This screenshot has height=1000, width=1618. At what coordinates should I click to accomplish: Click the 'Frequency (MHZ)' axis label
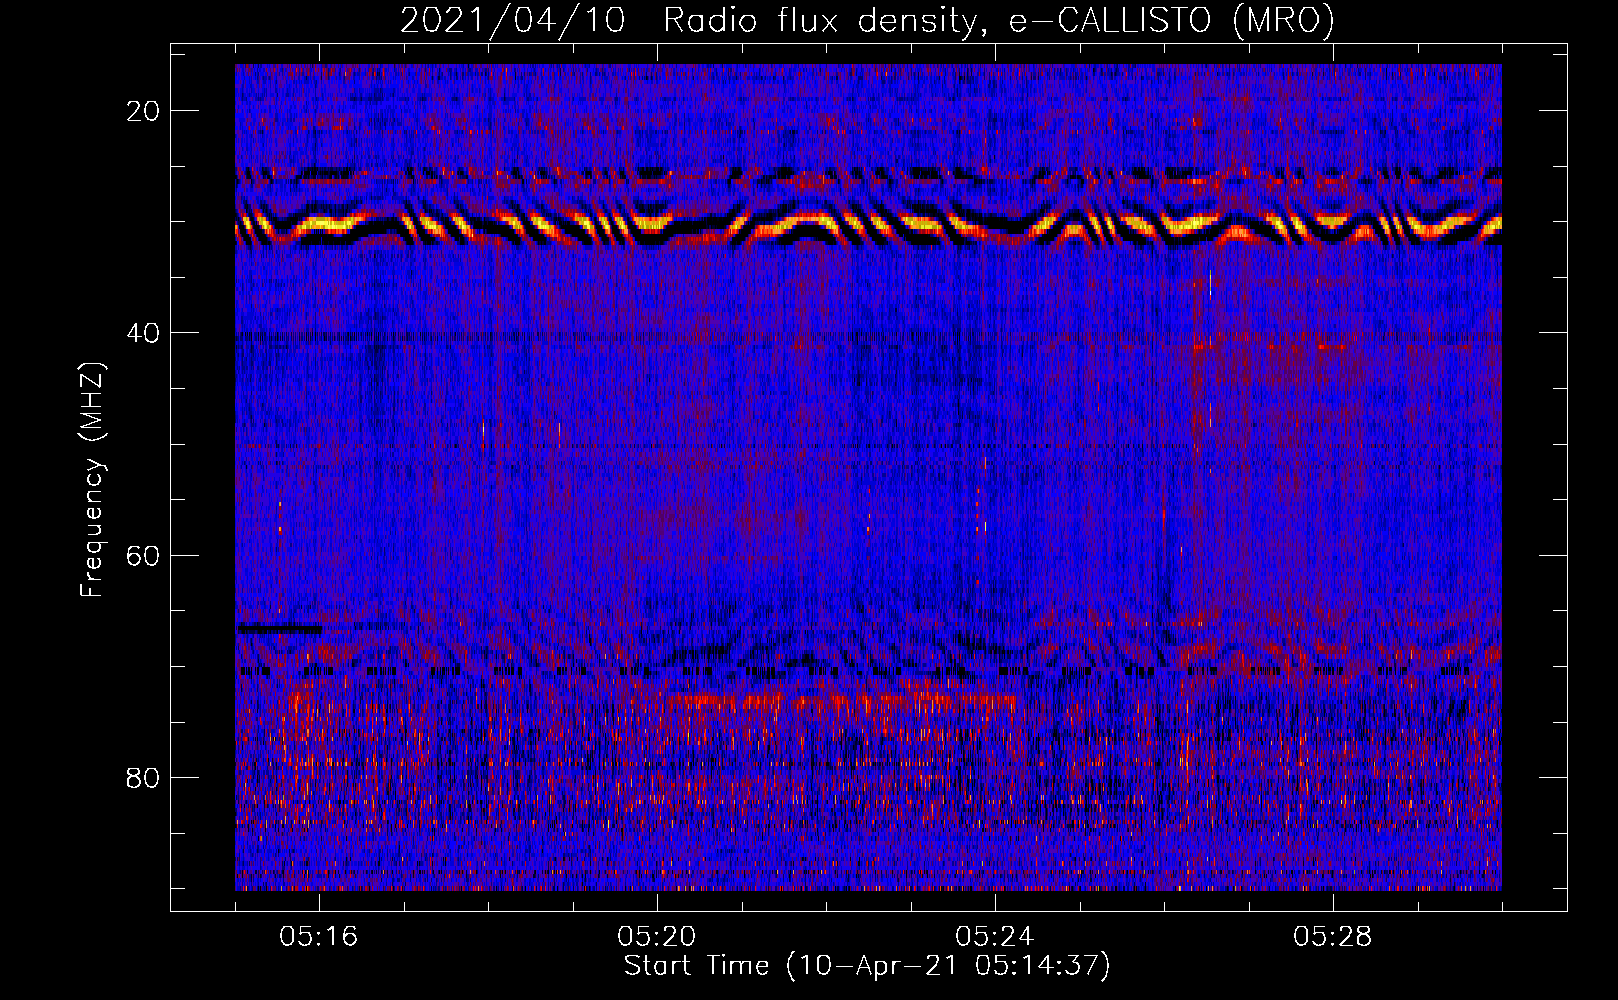click(92, 481)
